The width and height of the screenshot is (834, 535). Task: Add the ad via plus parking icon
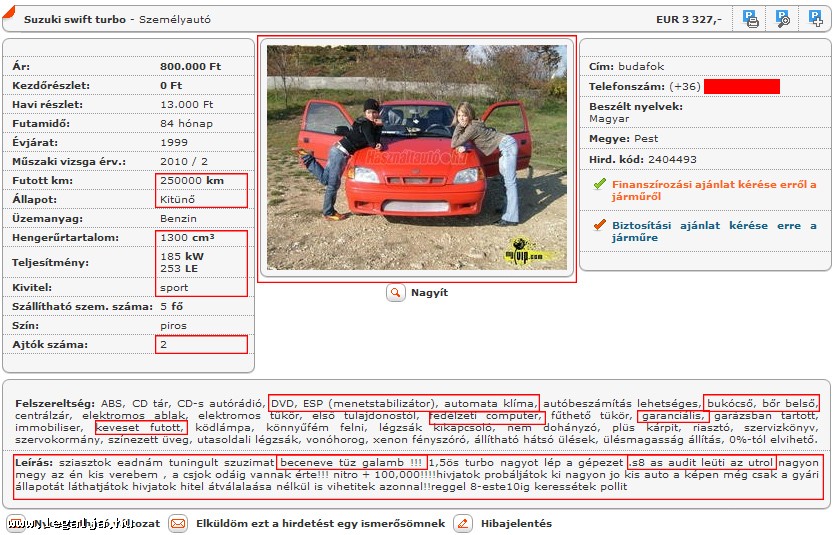815,19
